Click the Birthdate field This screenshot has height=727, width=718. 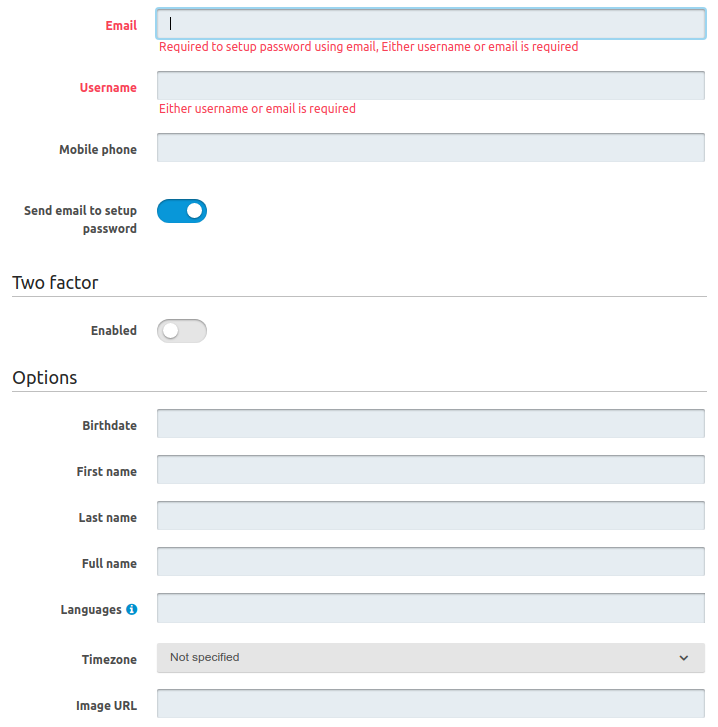coord(430,424)
